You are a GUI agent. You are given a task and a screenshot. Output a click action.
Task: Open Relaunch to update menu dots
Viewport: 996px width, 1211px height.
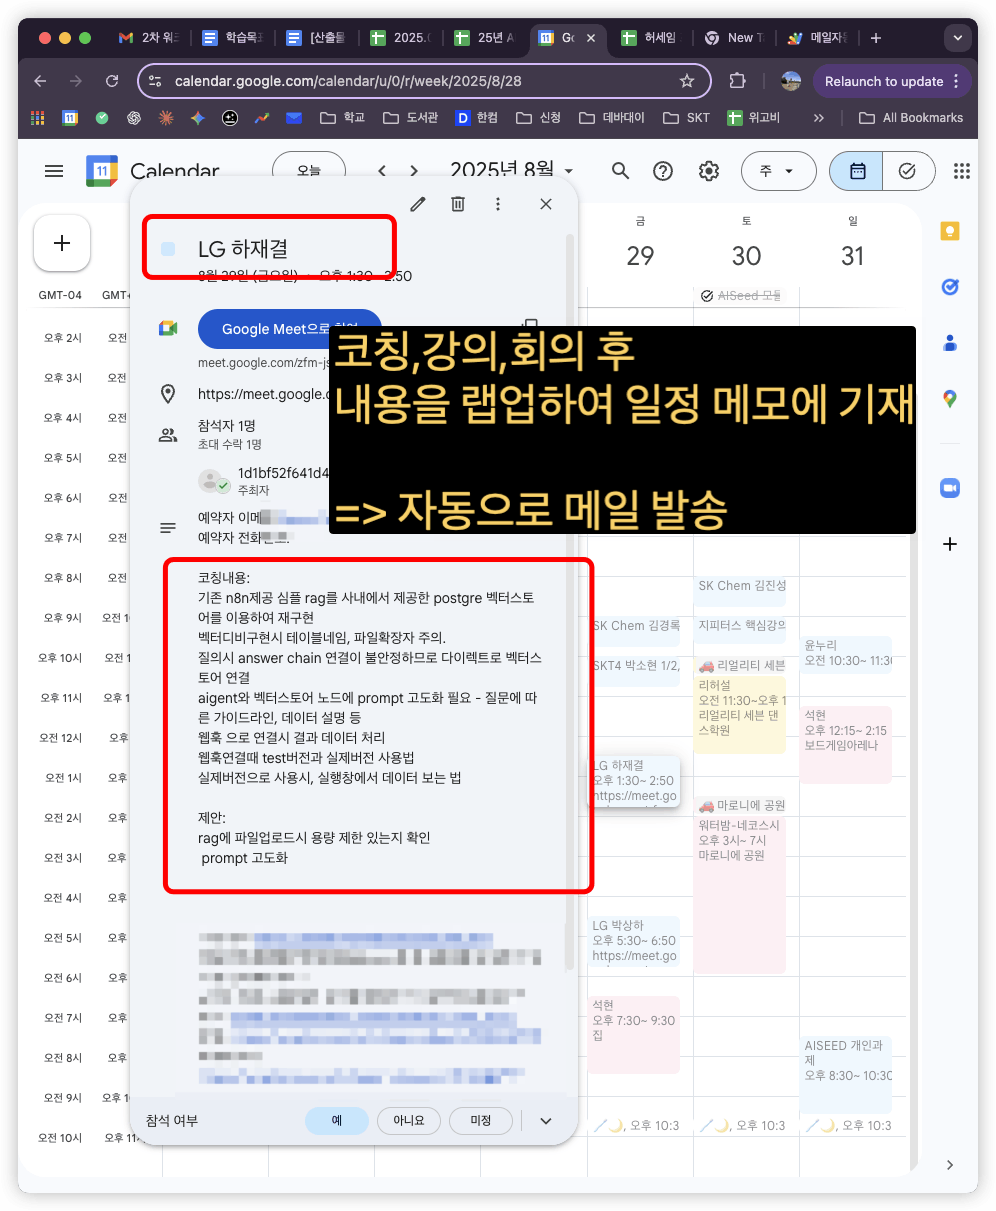tap(956, 81)
